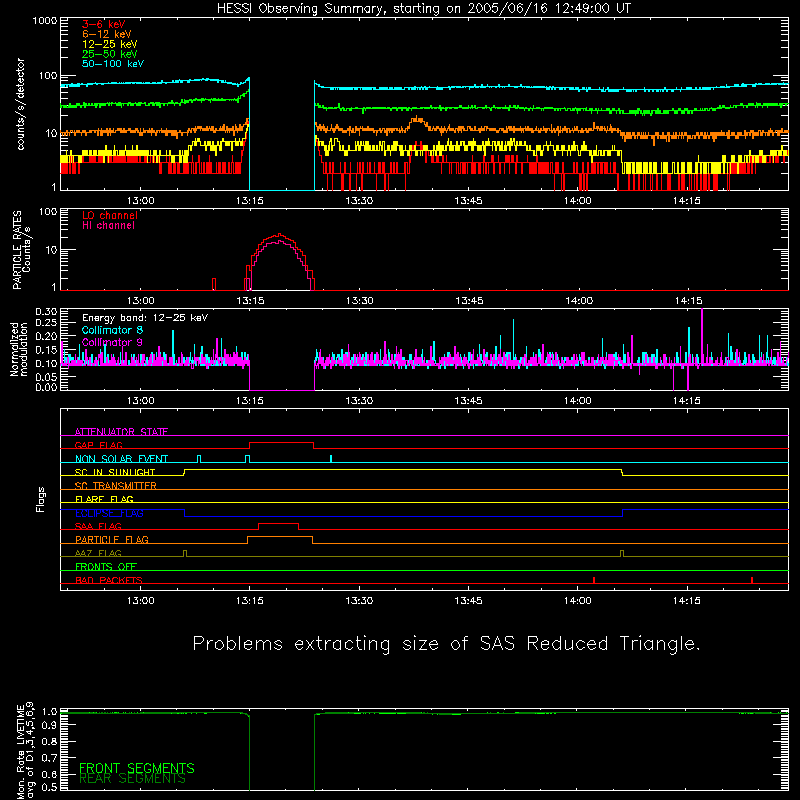Click the 1000 value on counts axis
800x800 pixels.
click(x=45, y=21)
